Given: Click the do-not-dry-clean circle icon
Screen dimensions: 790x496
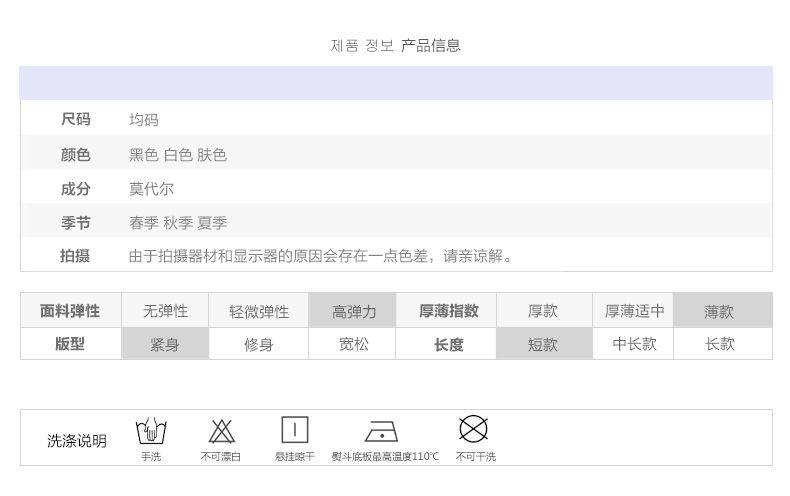Looking at the screenshot, I should (473, 429).
